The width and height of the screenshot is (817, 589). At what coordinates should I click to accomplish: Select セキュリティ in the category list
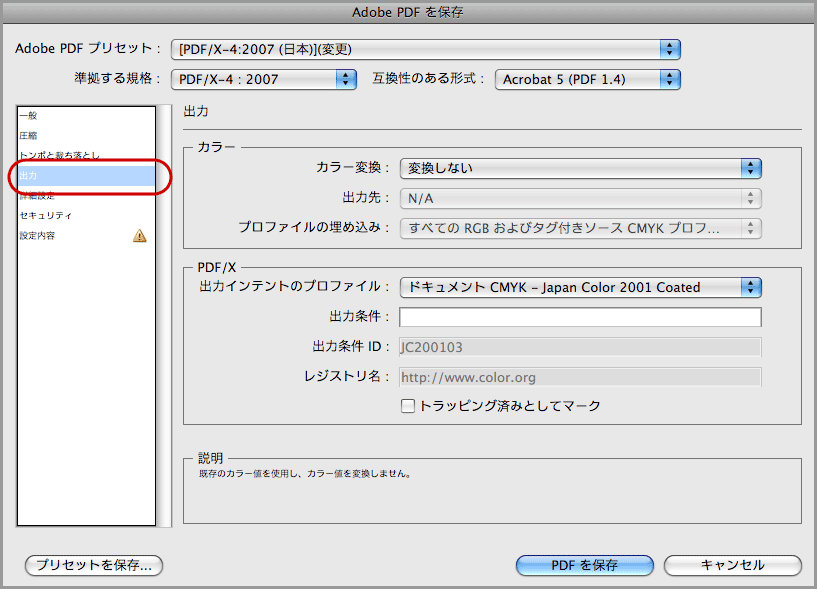[x=86, y=215]
